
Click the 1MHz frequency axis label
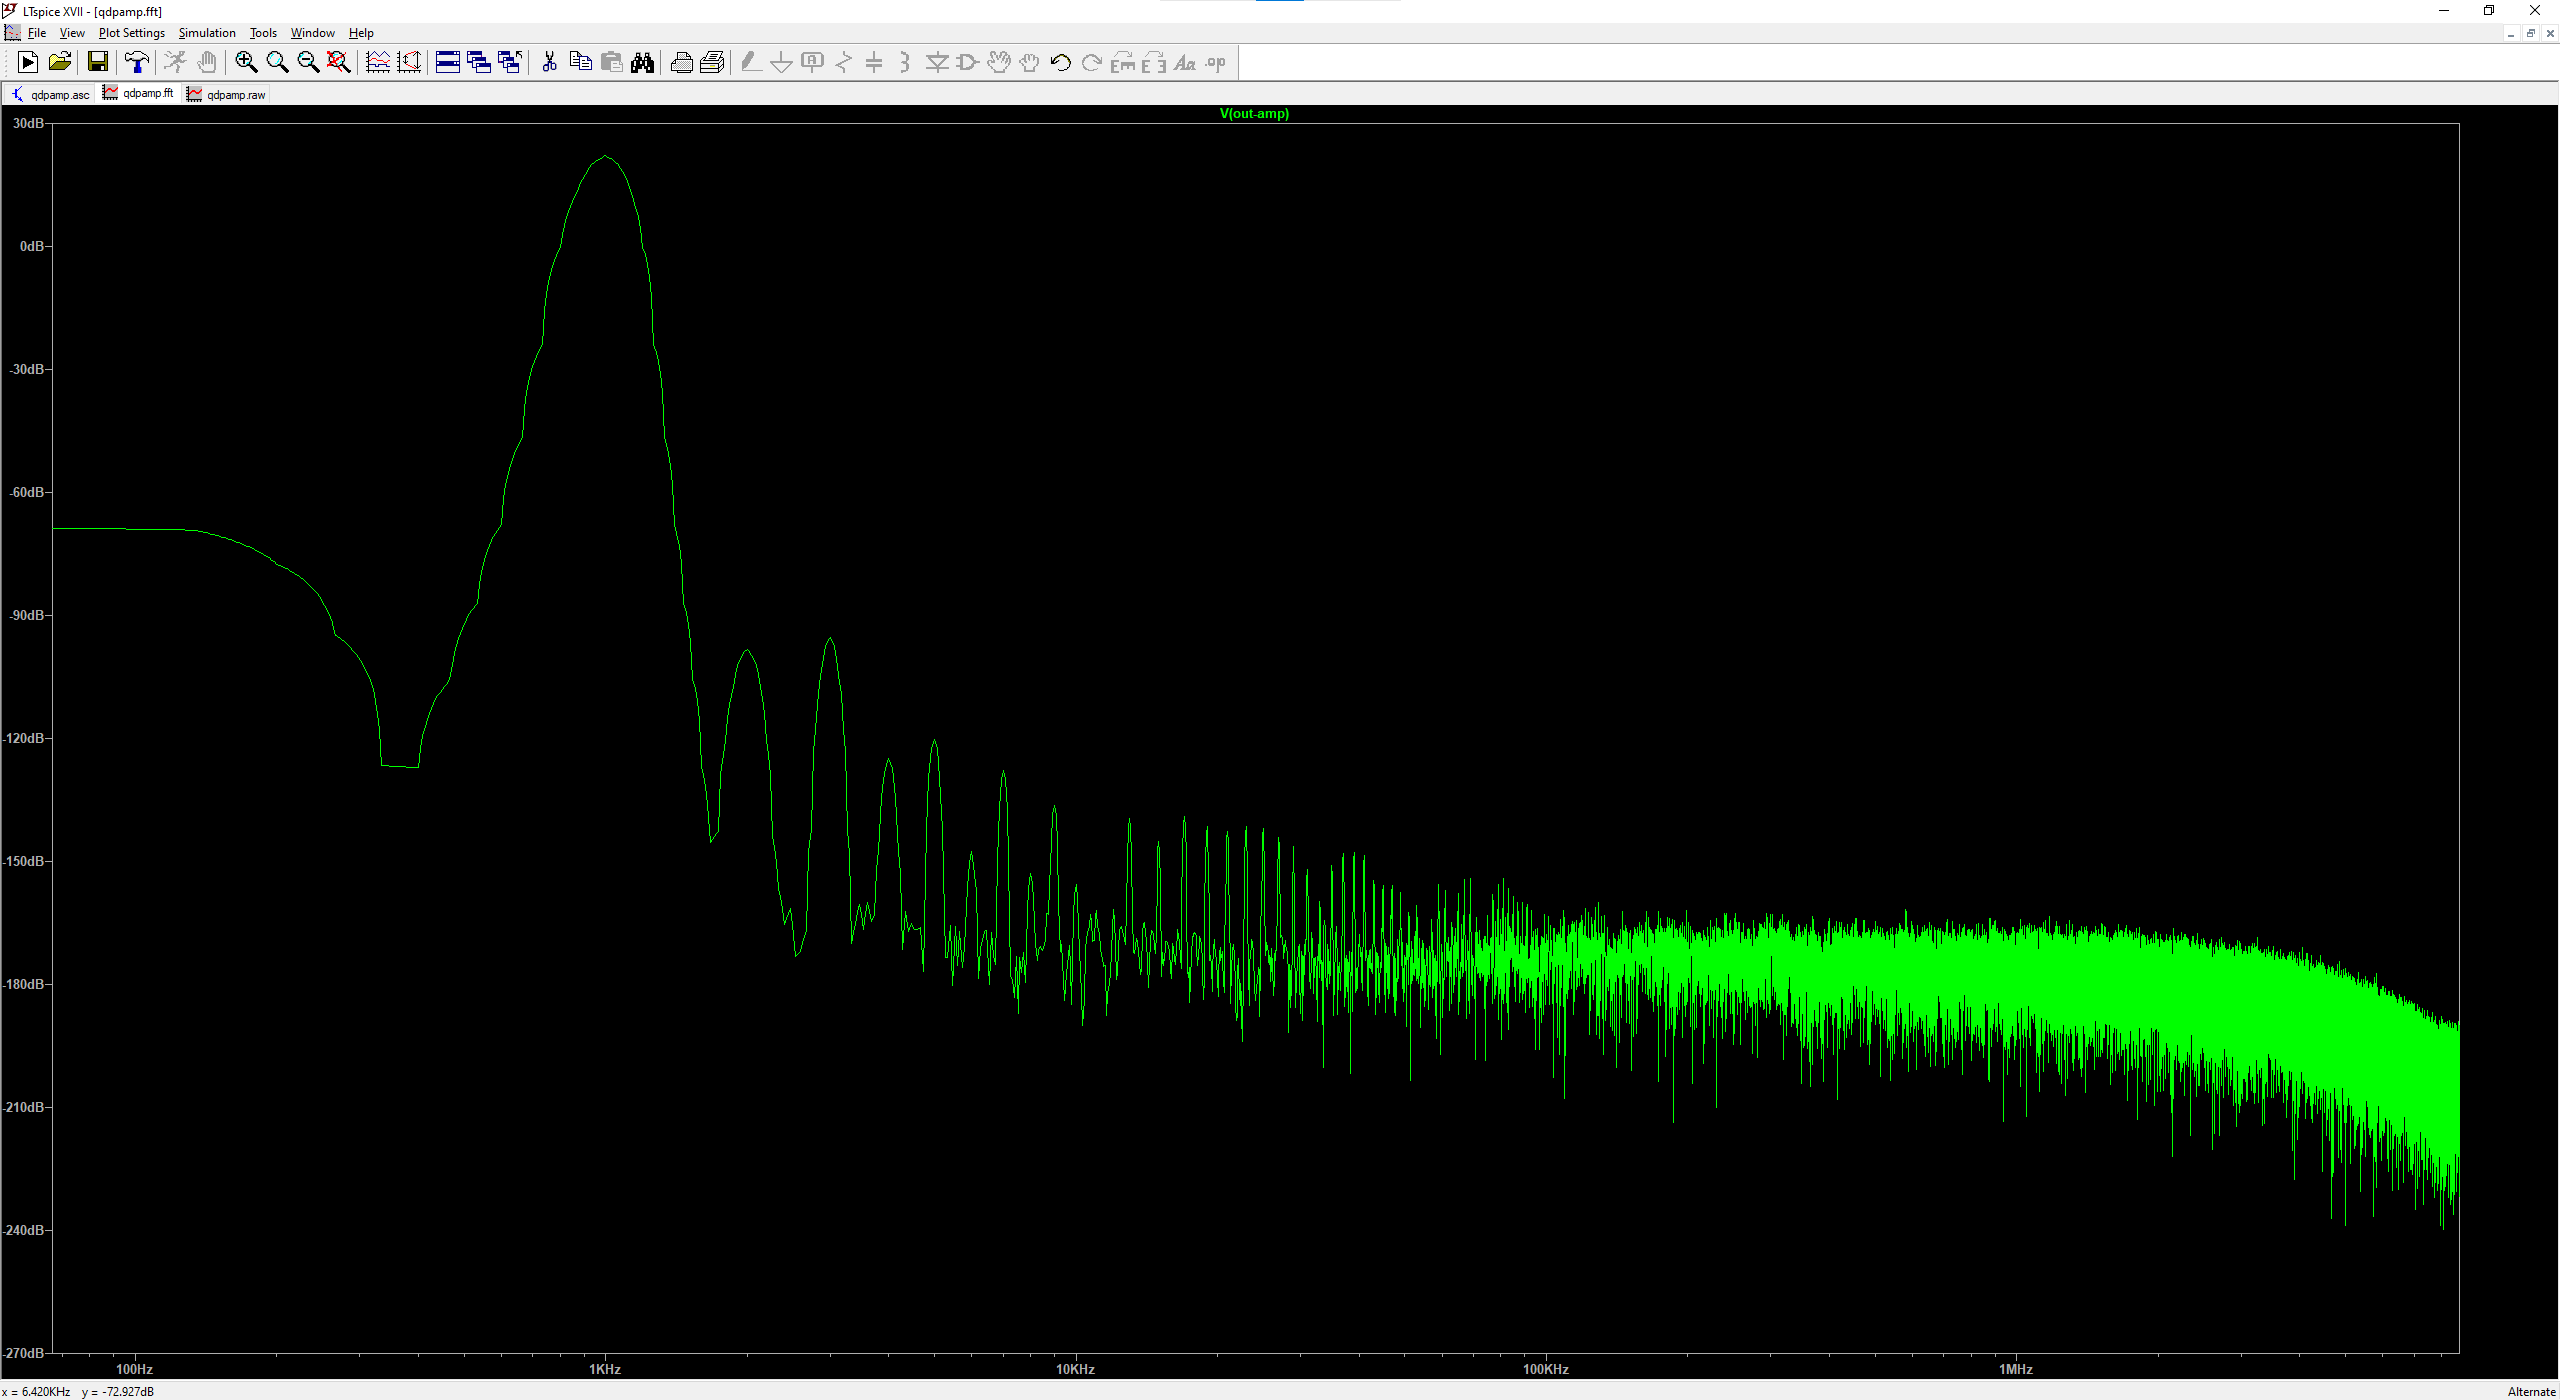[2016, 1369]
